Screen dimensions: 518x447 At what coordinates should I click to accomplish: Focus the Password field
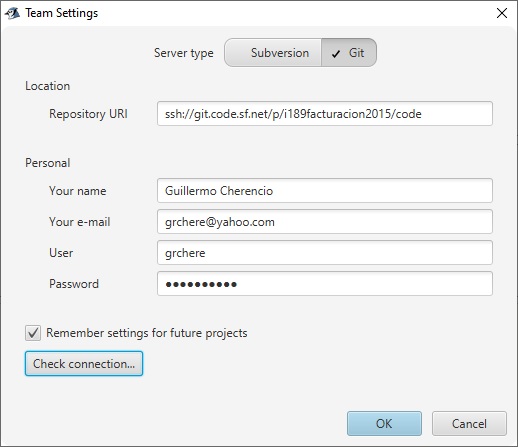pyautogui.click(x=325, y=284)
